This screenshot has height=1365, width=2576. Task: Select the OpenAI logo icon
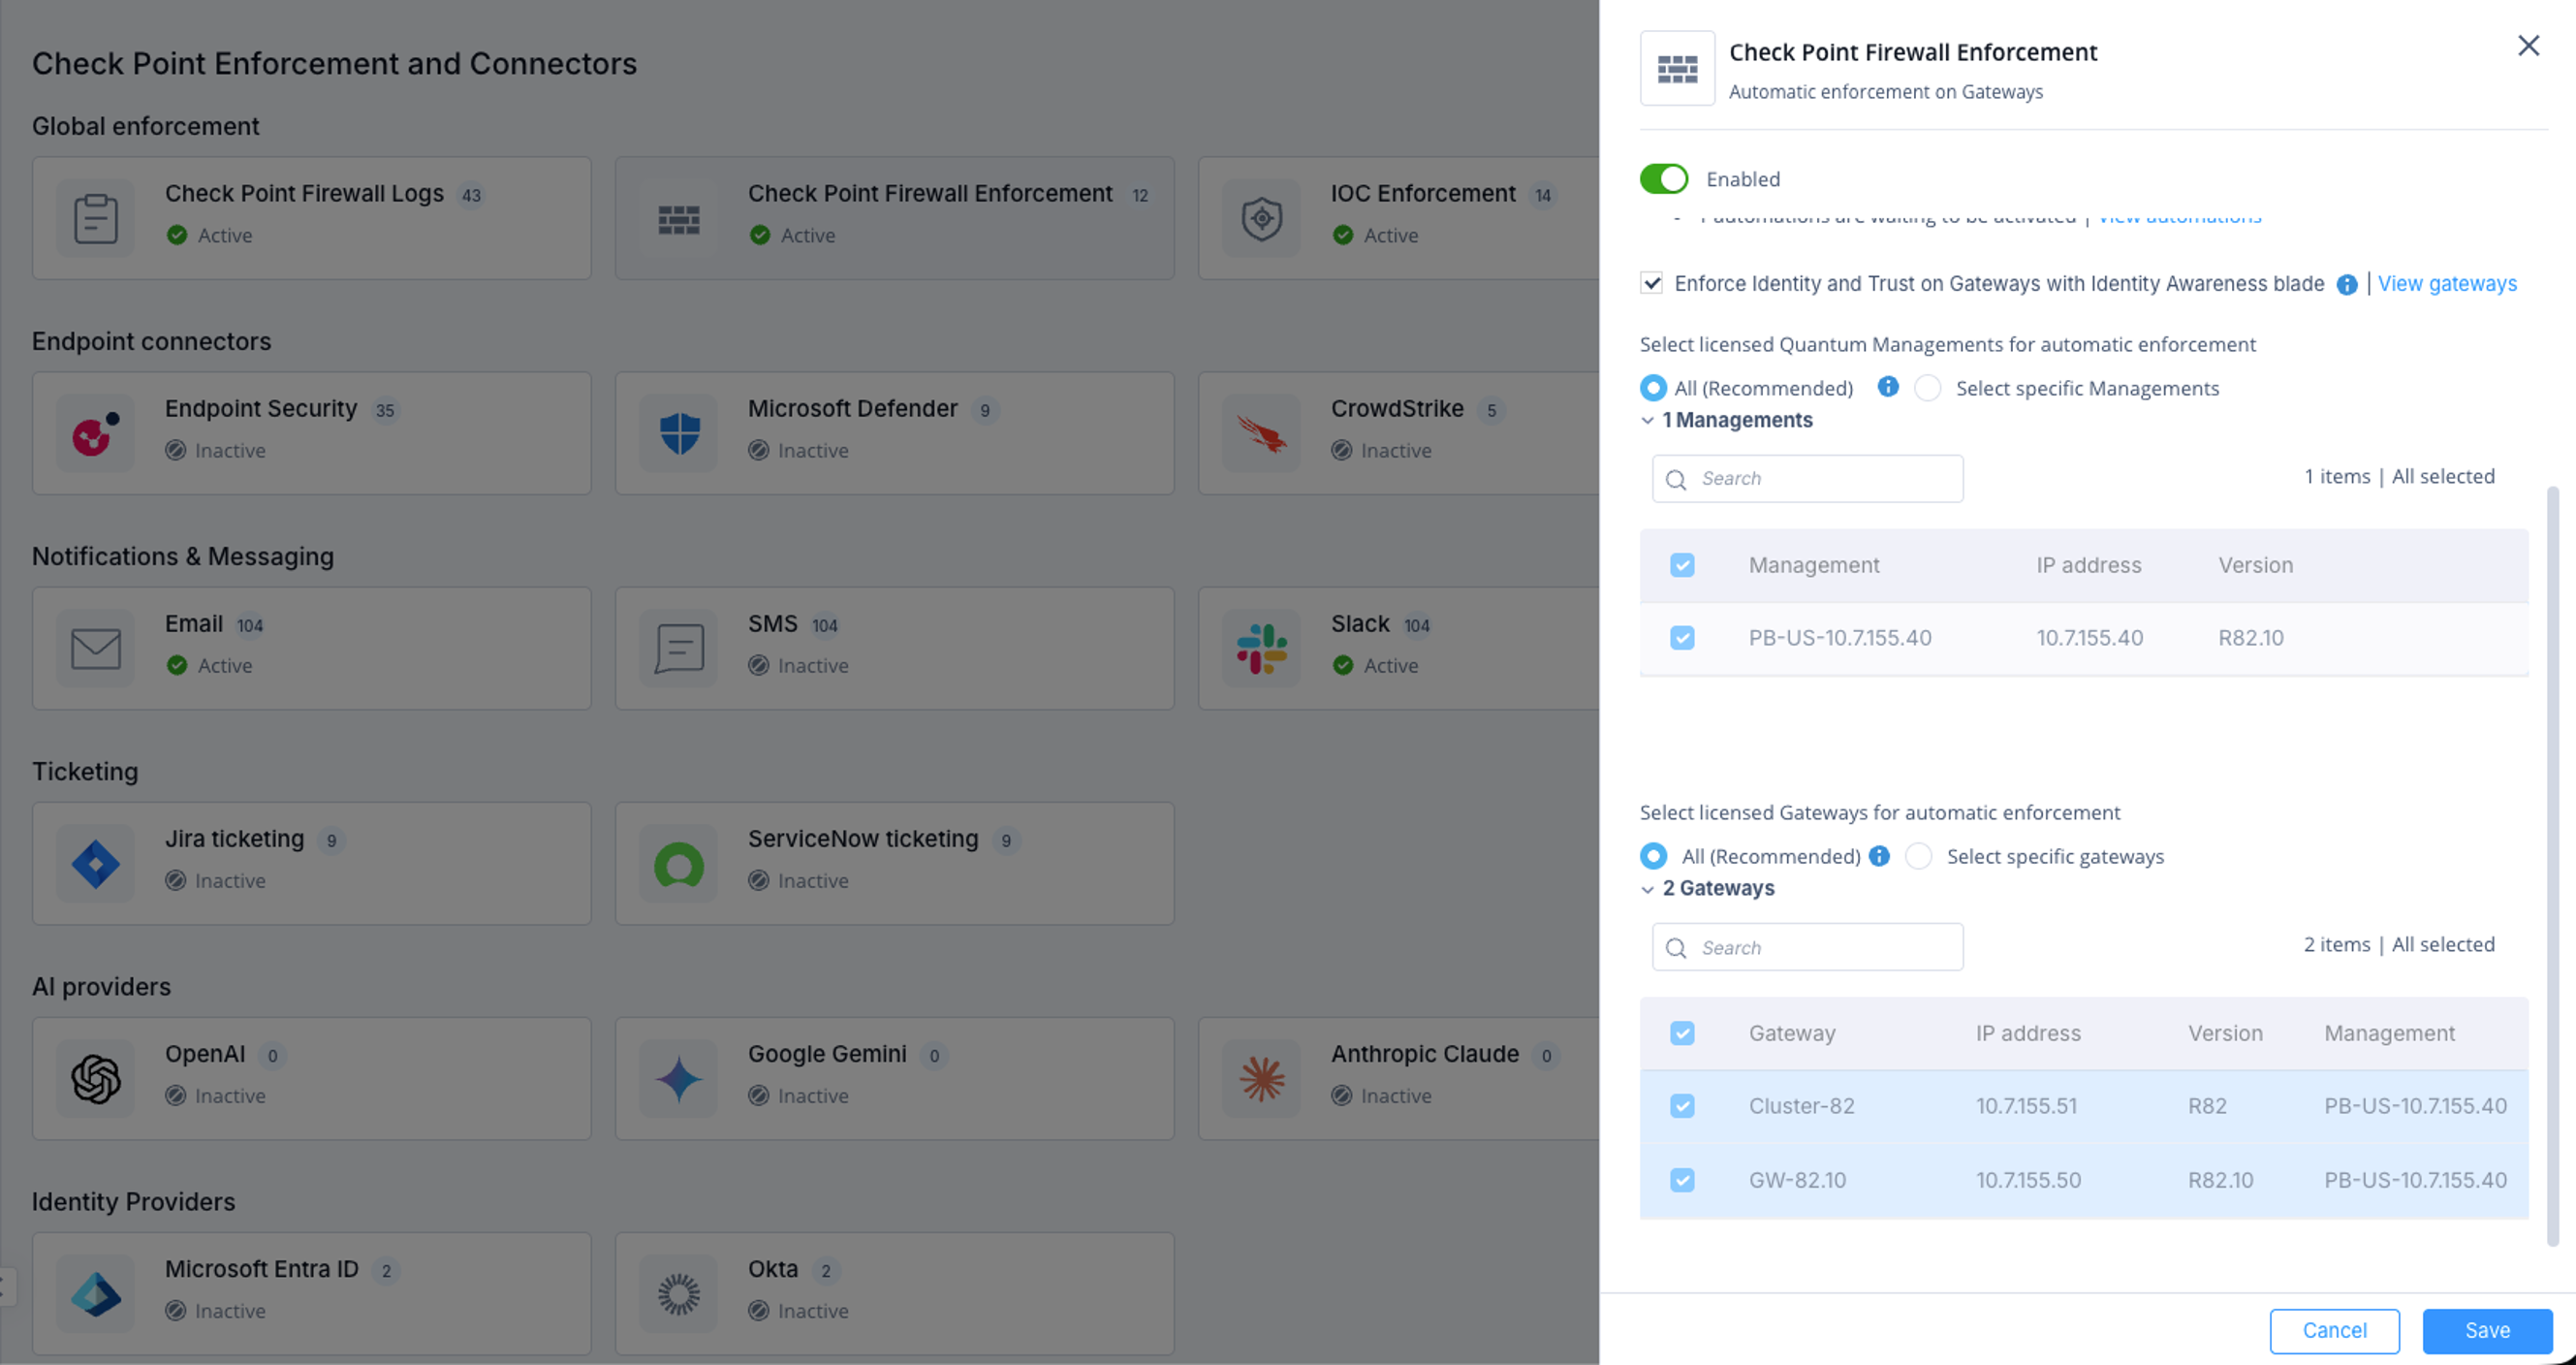96,1078
